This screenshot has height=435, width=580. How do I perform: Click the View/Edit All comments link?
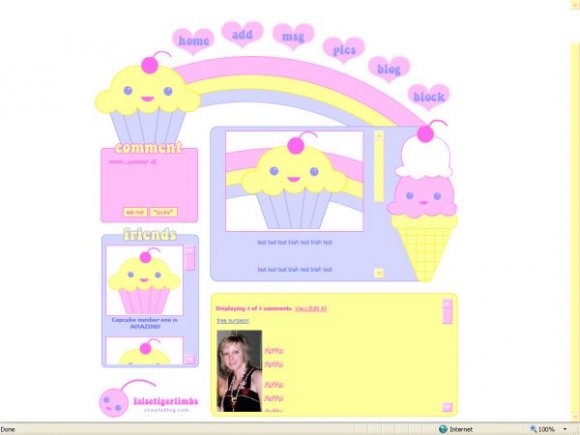point(311,308)
